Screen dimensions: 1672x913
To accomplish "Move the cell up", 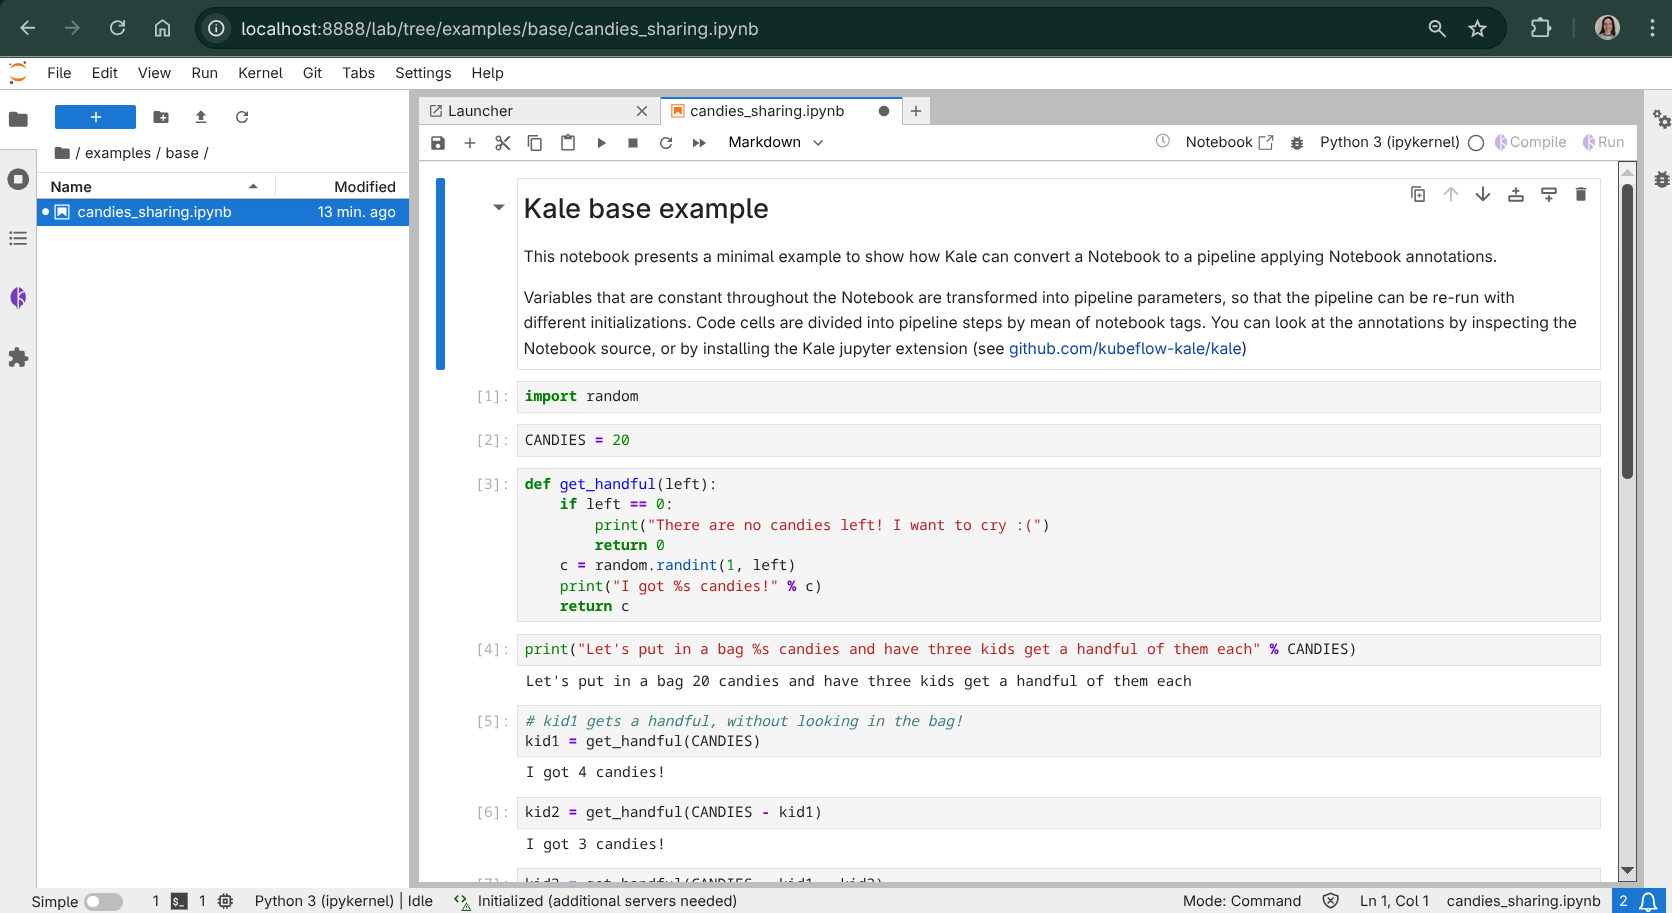I will (1451, 194).
